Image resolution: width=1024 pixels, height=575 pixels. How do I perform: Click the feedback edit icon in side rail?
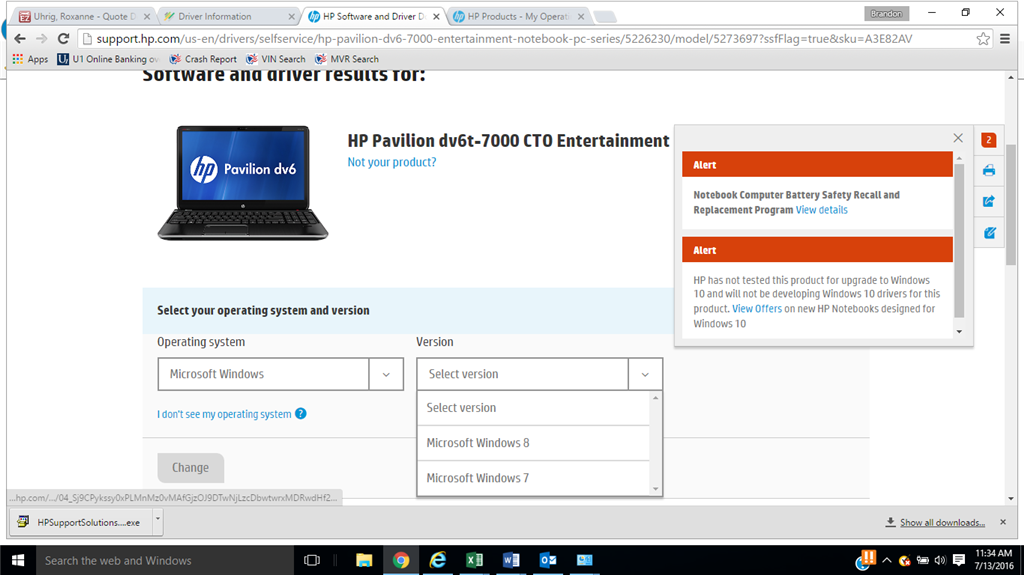pos(989,233)
